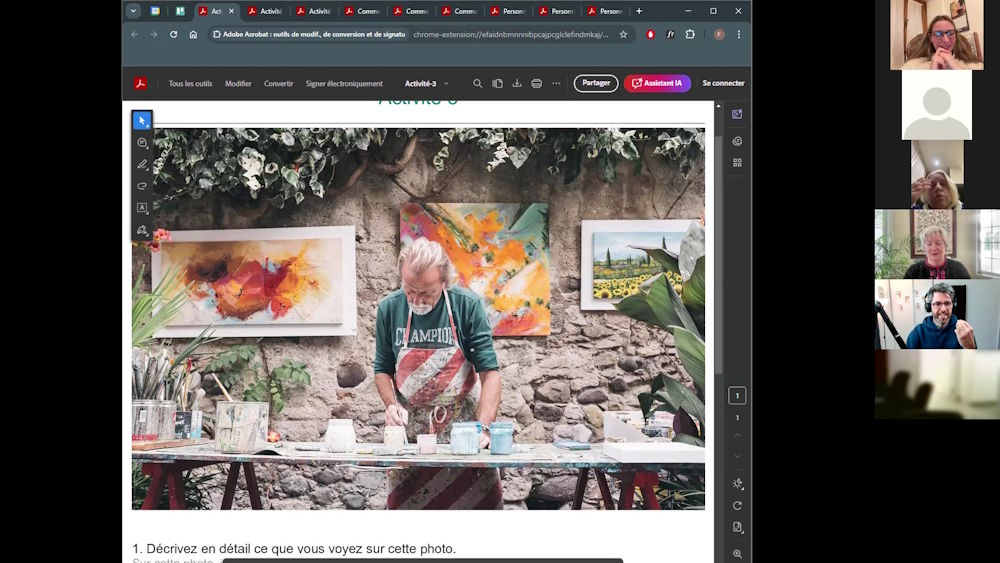Click the red shield extension icon
Screen dimensions: 1000x563
[x=651, y=34]
